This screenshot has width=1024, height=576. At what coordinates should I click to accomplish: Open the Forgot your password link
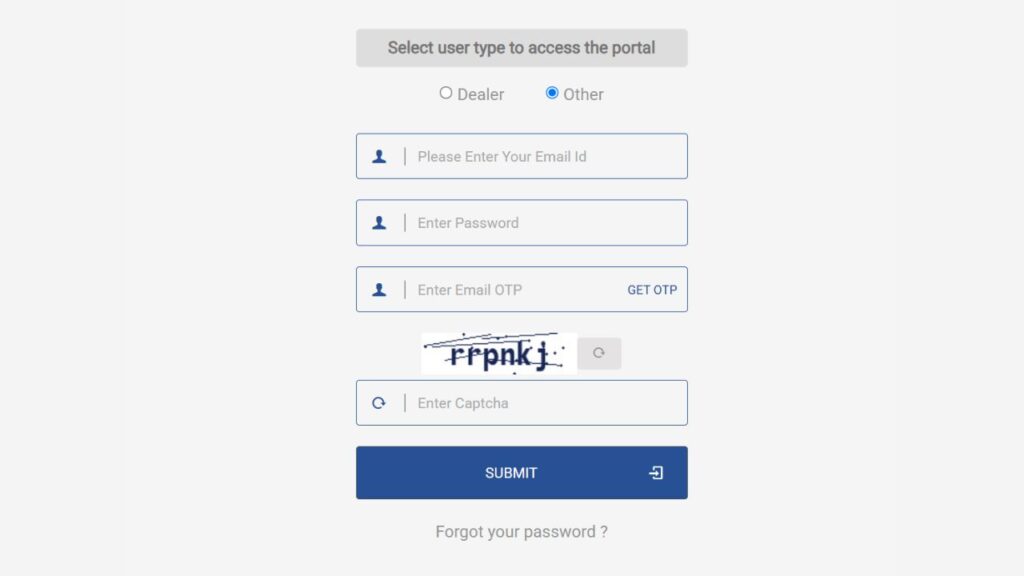point(522,532)
